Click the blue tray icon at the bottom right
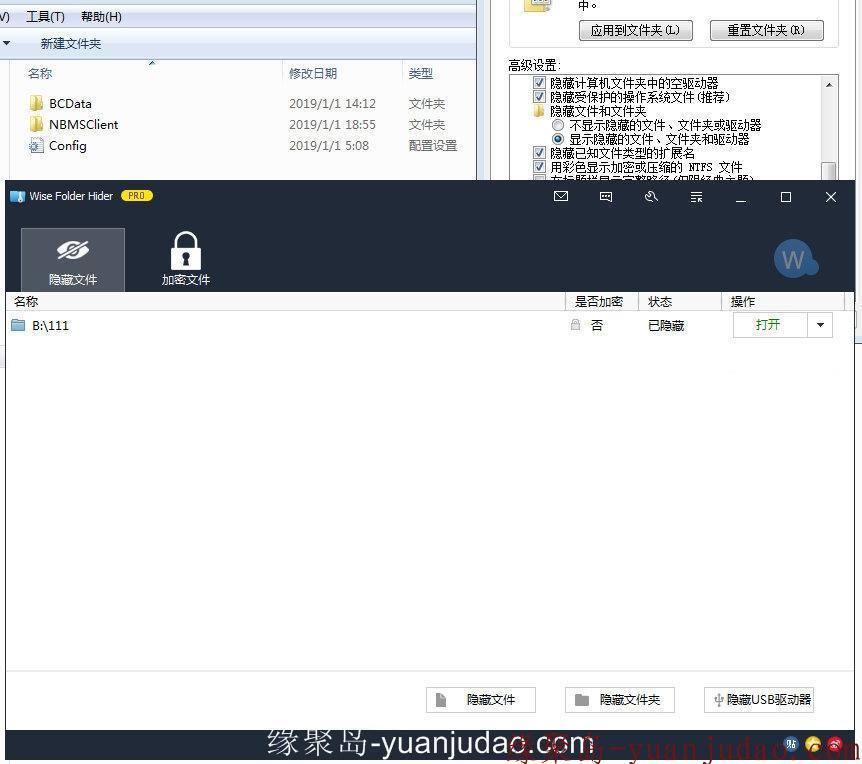Viewport: 862px width, 764px height. tap(791, 745)
